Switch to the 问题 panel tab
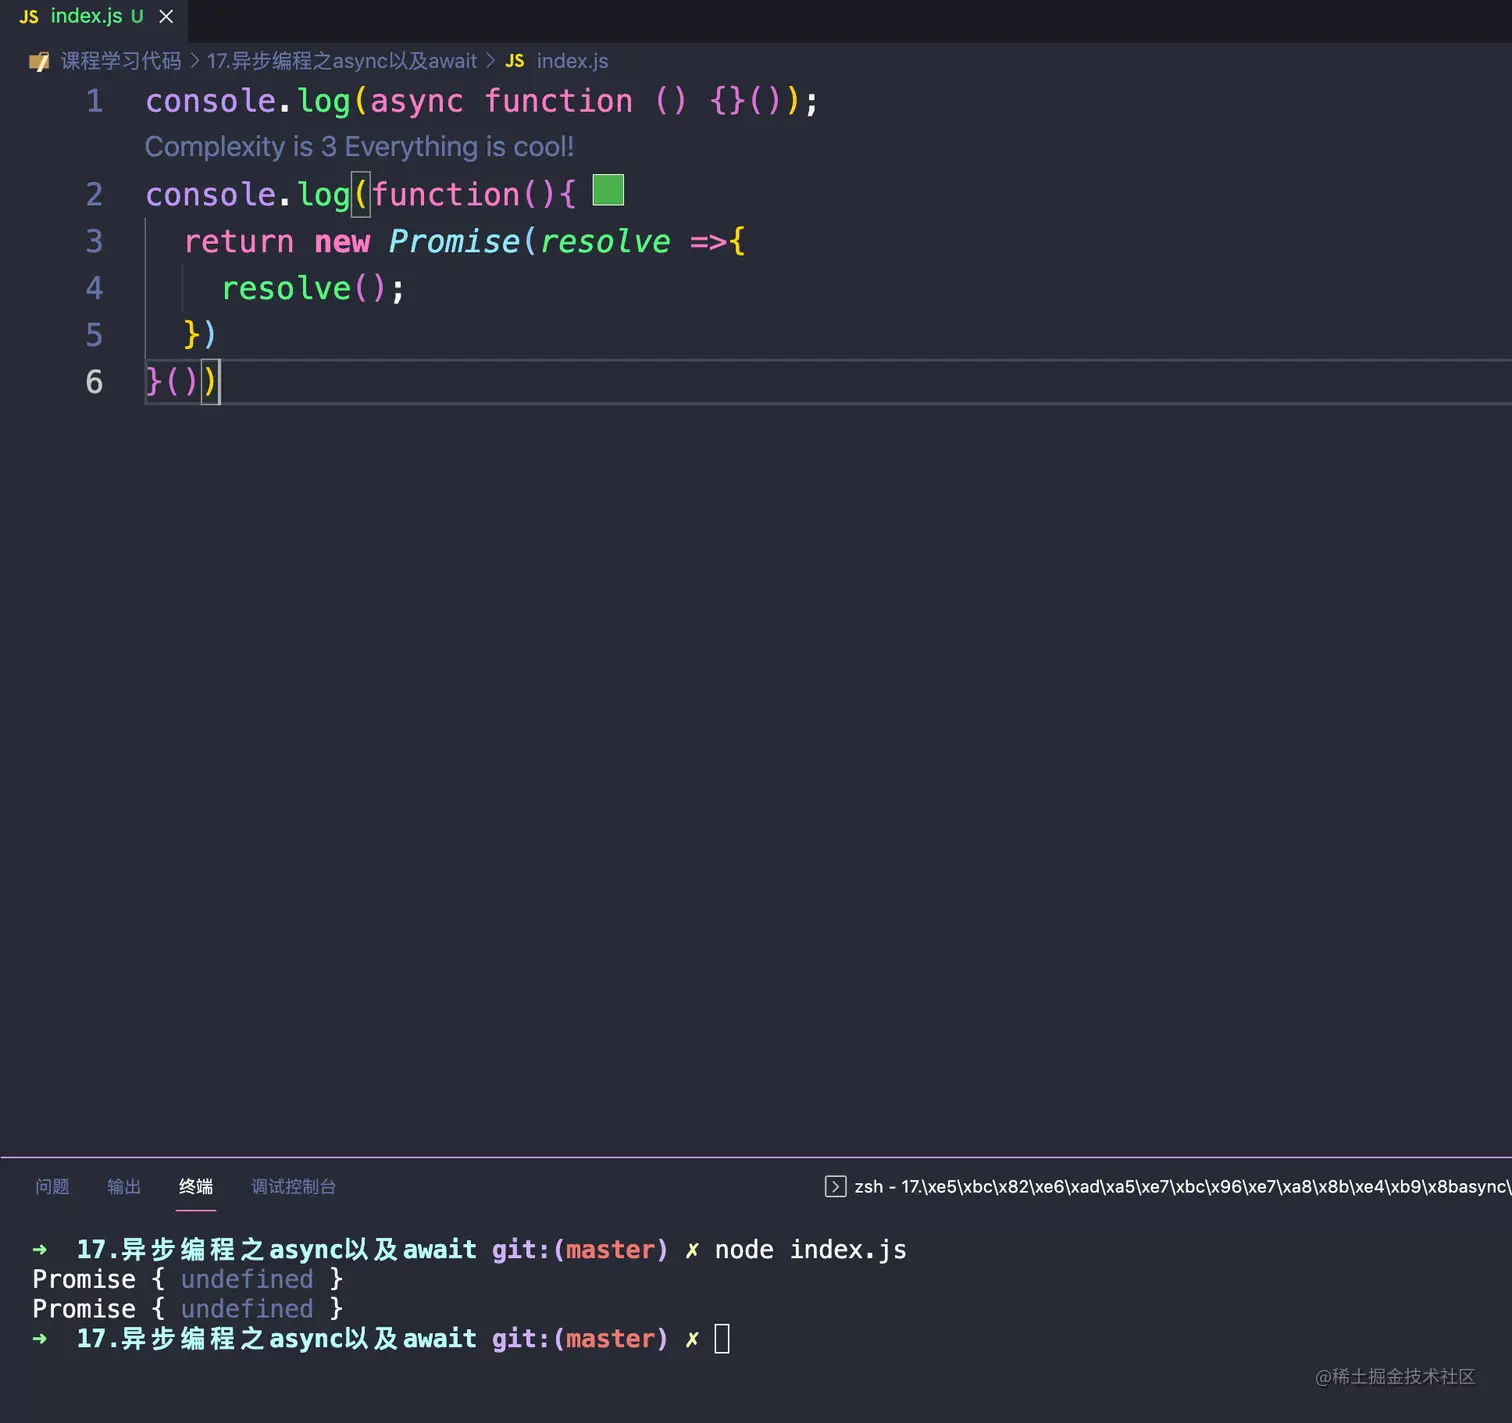Viewport: 1512px width, 1423px height. pyautogui.click(x=52, y=1186)
